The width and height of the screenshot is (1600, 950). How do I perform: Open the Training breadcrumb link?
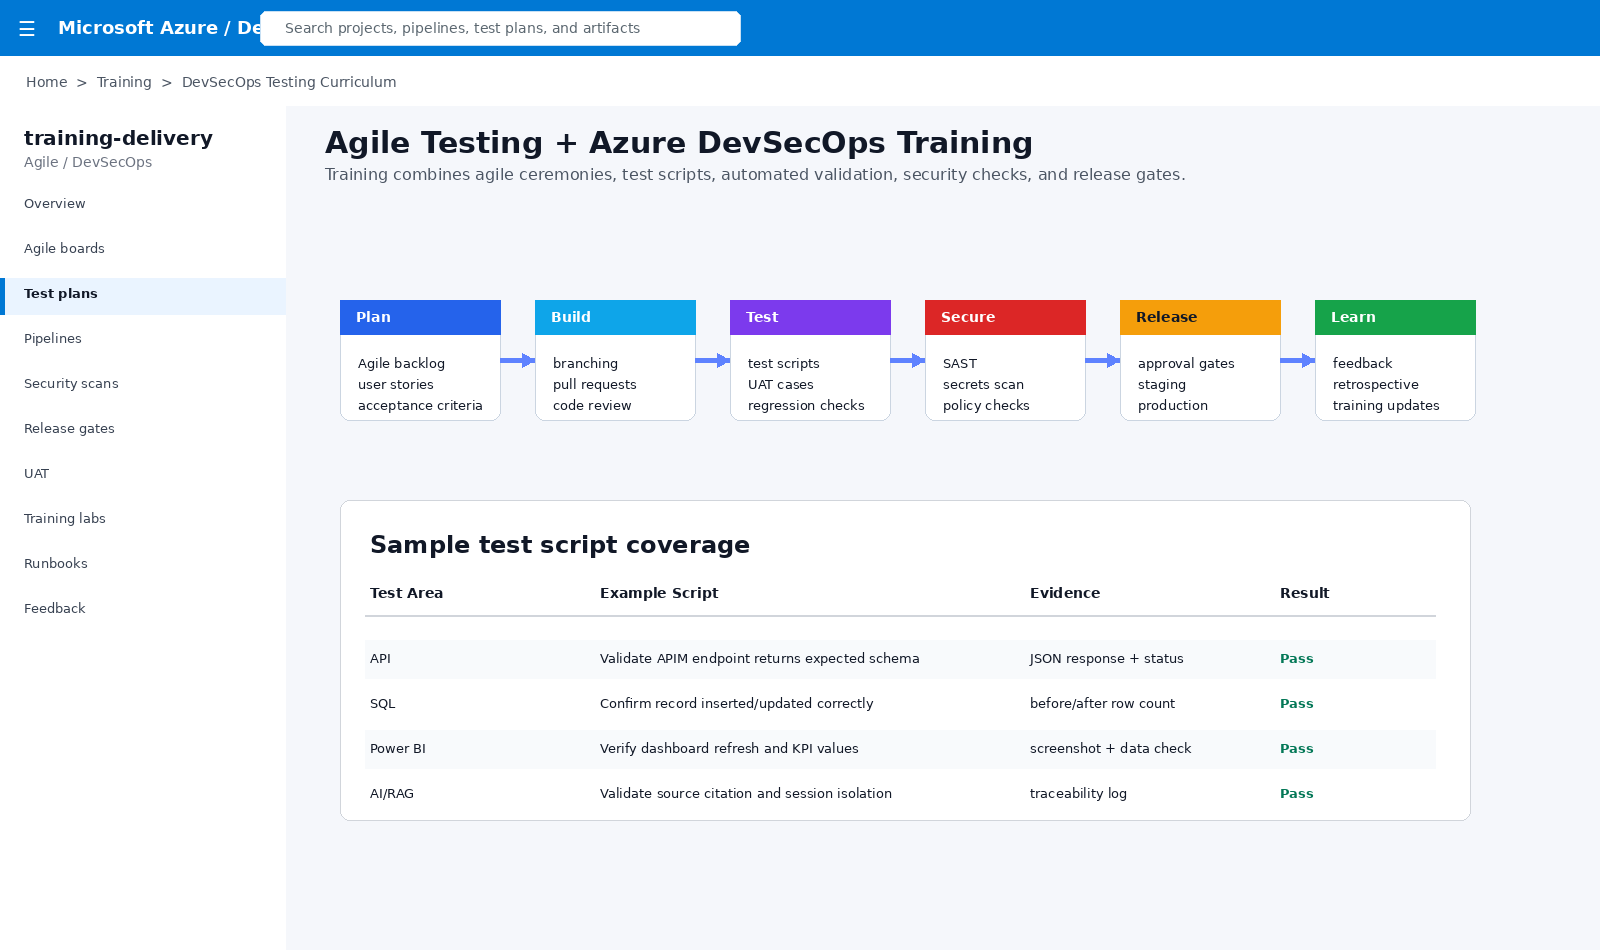point(124,82)
